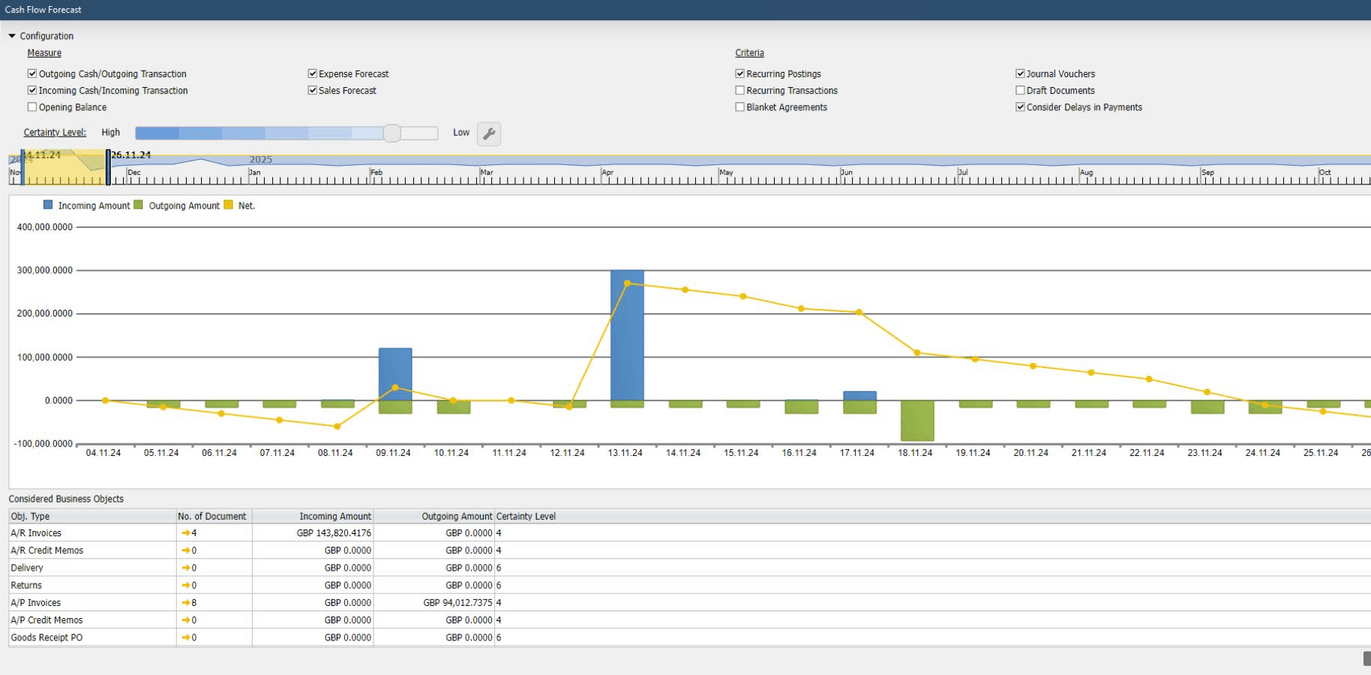Screen dimensions: 1371x675
Task: Select the Delivery row label
Action: point(27,568)
